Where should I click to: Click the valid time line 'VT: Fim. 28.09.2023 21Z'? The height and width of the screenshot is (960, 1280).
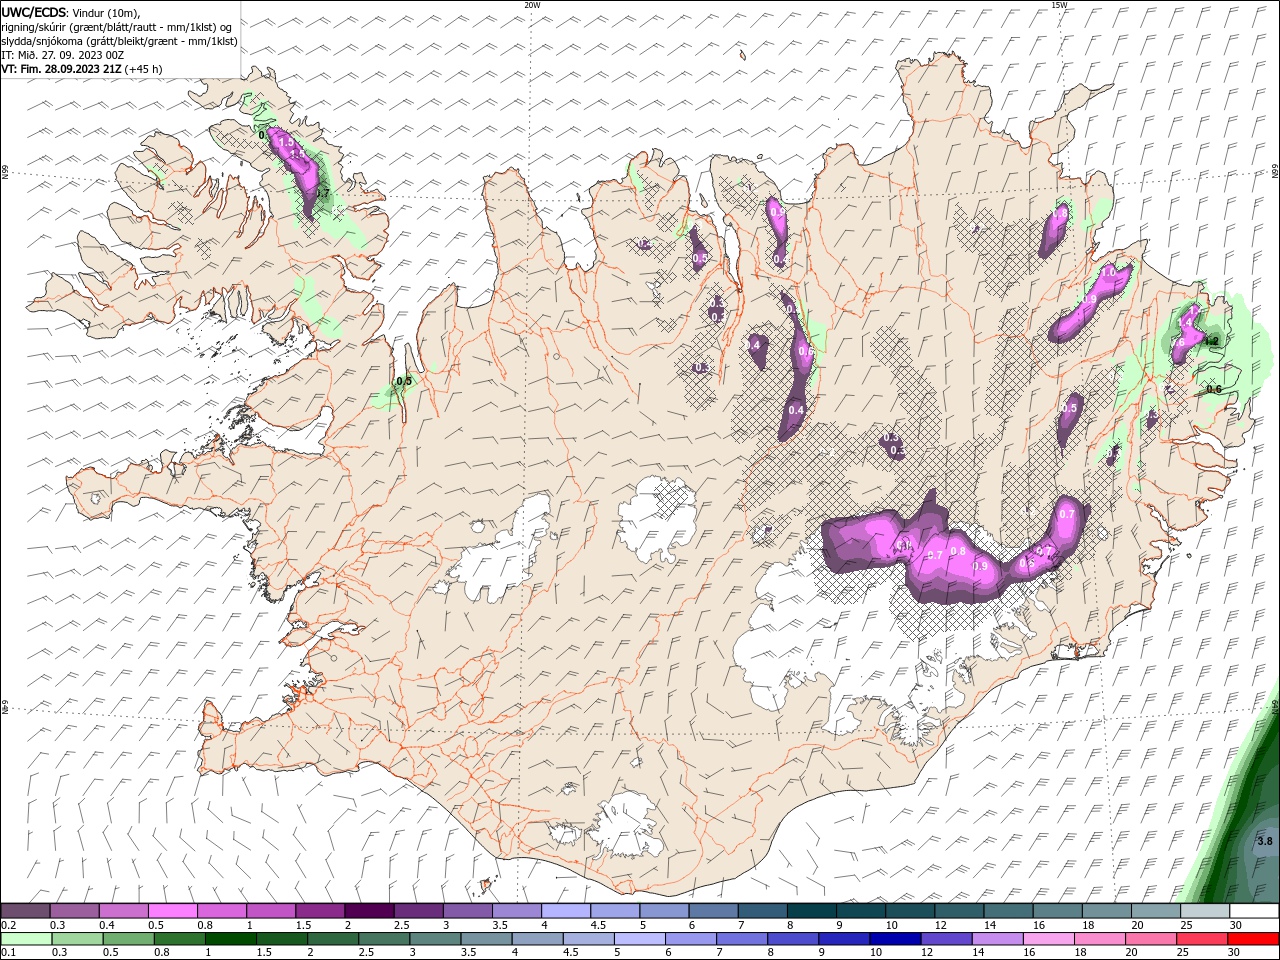pos(62,69)
